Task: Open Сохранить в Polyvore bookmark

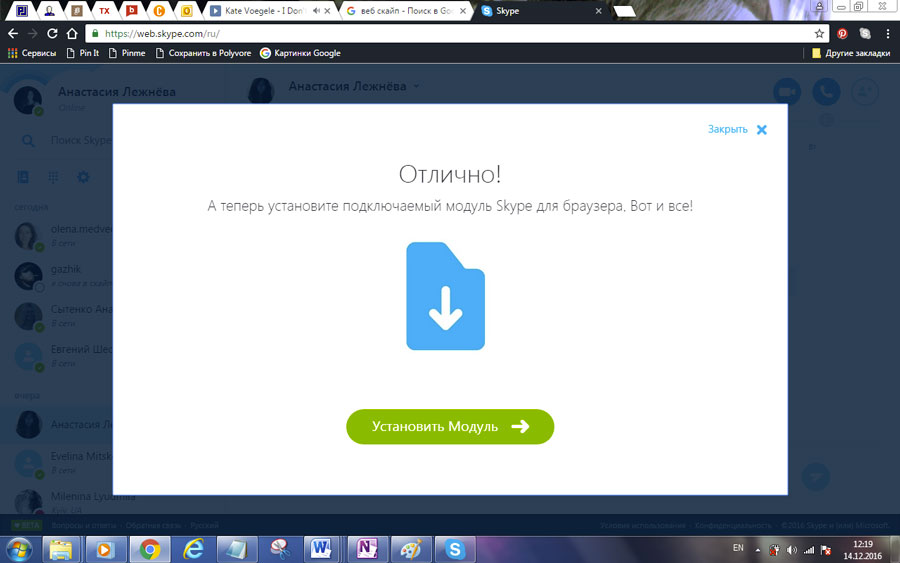Action: coord(204,53)
